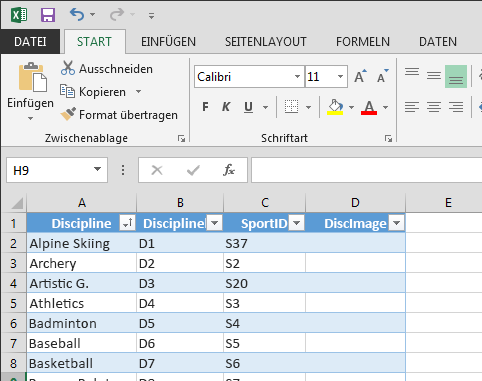
Task: Expand font color dropdown arrow
Action: (385, 107)
